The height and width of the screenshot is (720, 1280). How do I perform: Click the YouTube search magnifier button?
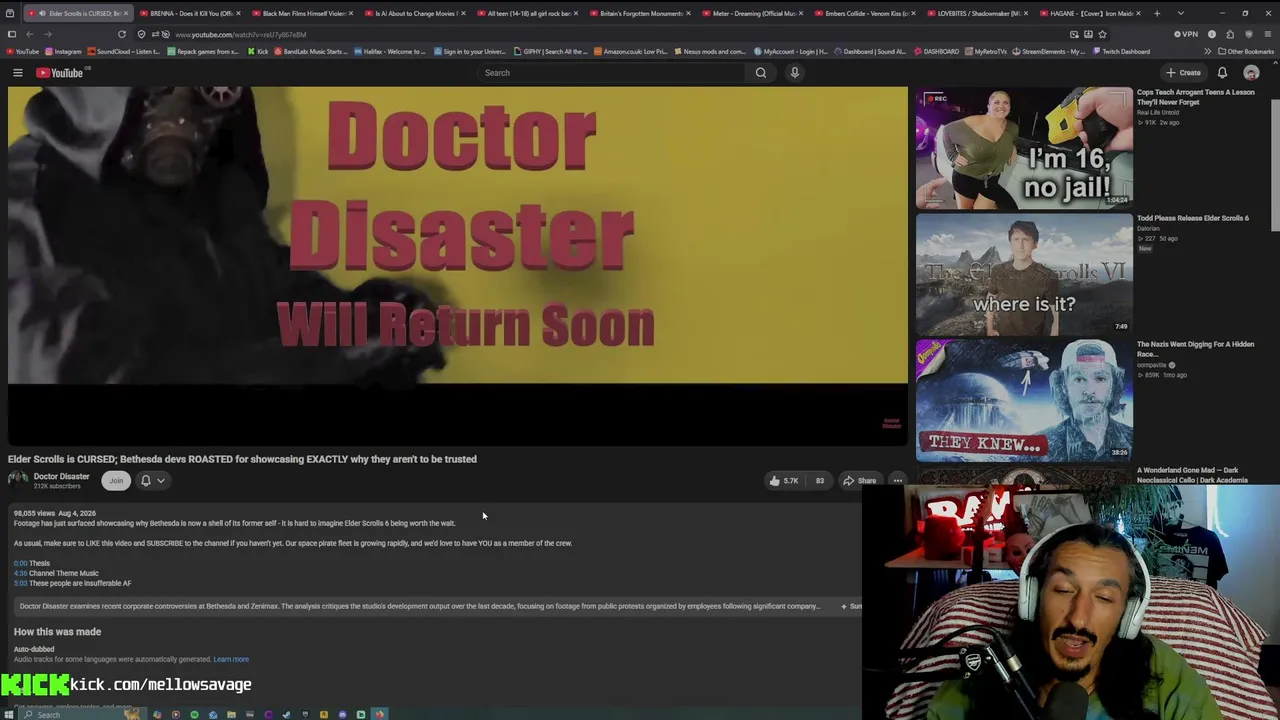pyautogui.click(x=761, y=73)
